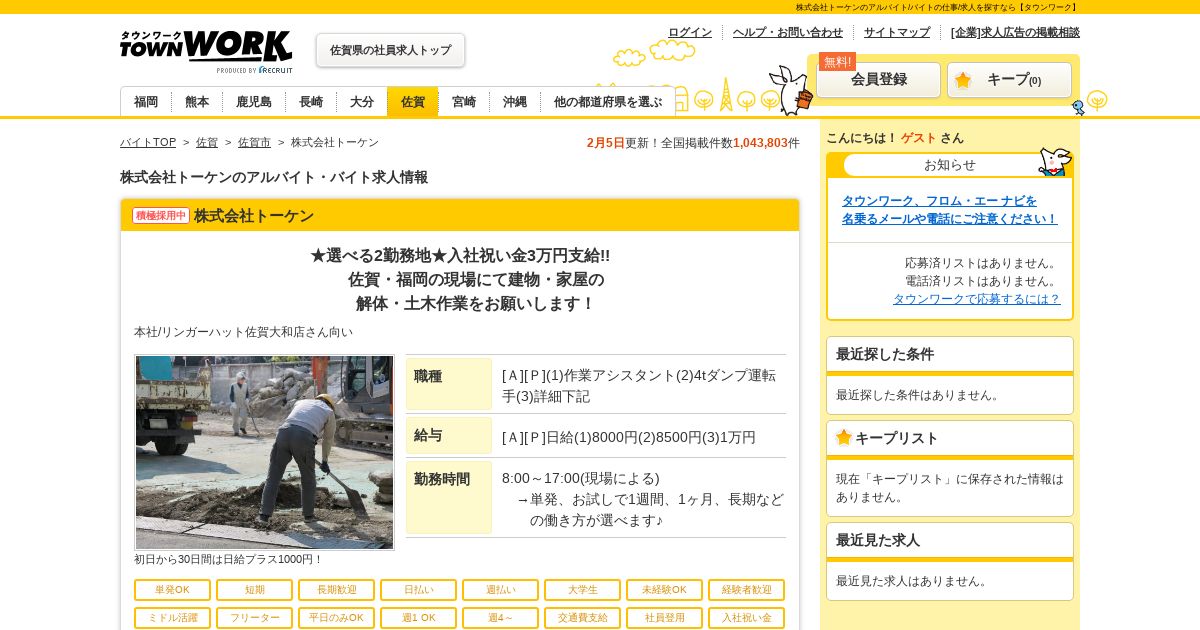Click the job headline ★選べる2勤務地★入社祝い金3万円支給!!
Screen dimensions: 1200x630
pos(460,256)
